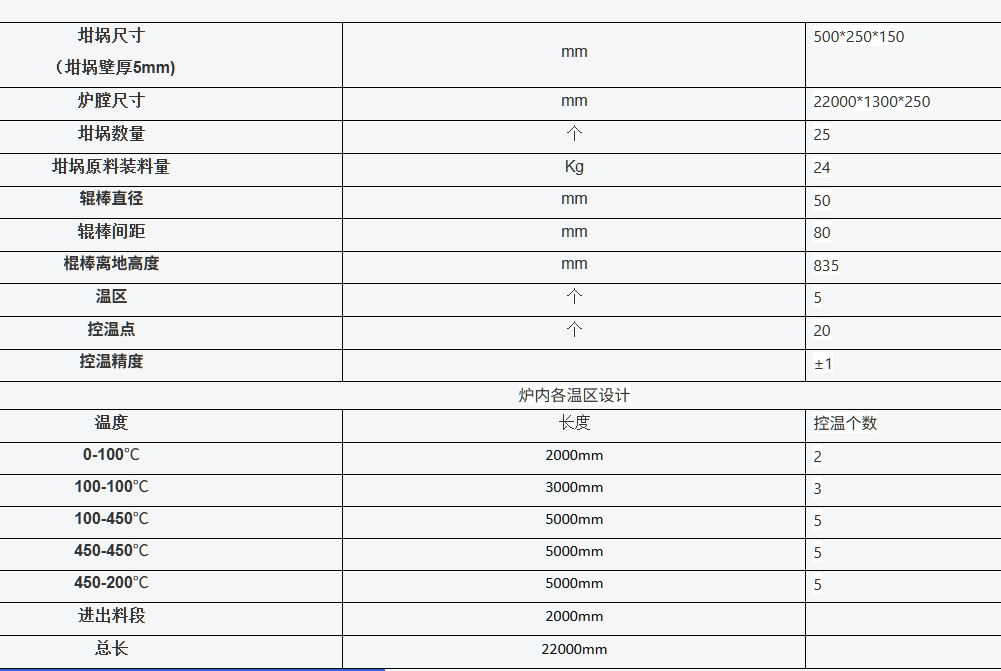The width and height of the screenshot is (1001, 671).
Task: Select the 22000*1300*250 furnace size value
Action: pos(872,102)
